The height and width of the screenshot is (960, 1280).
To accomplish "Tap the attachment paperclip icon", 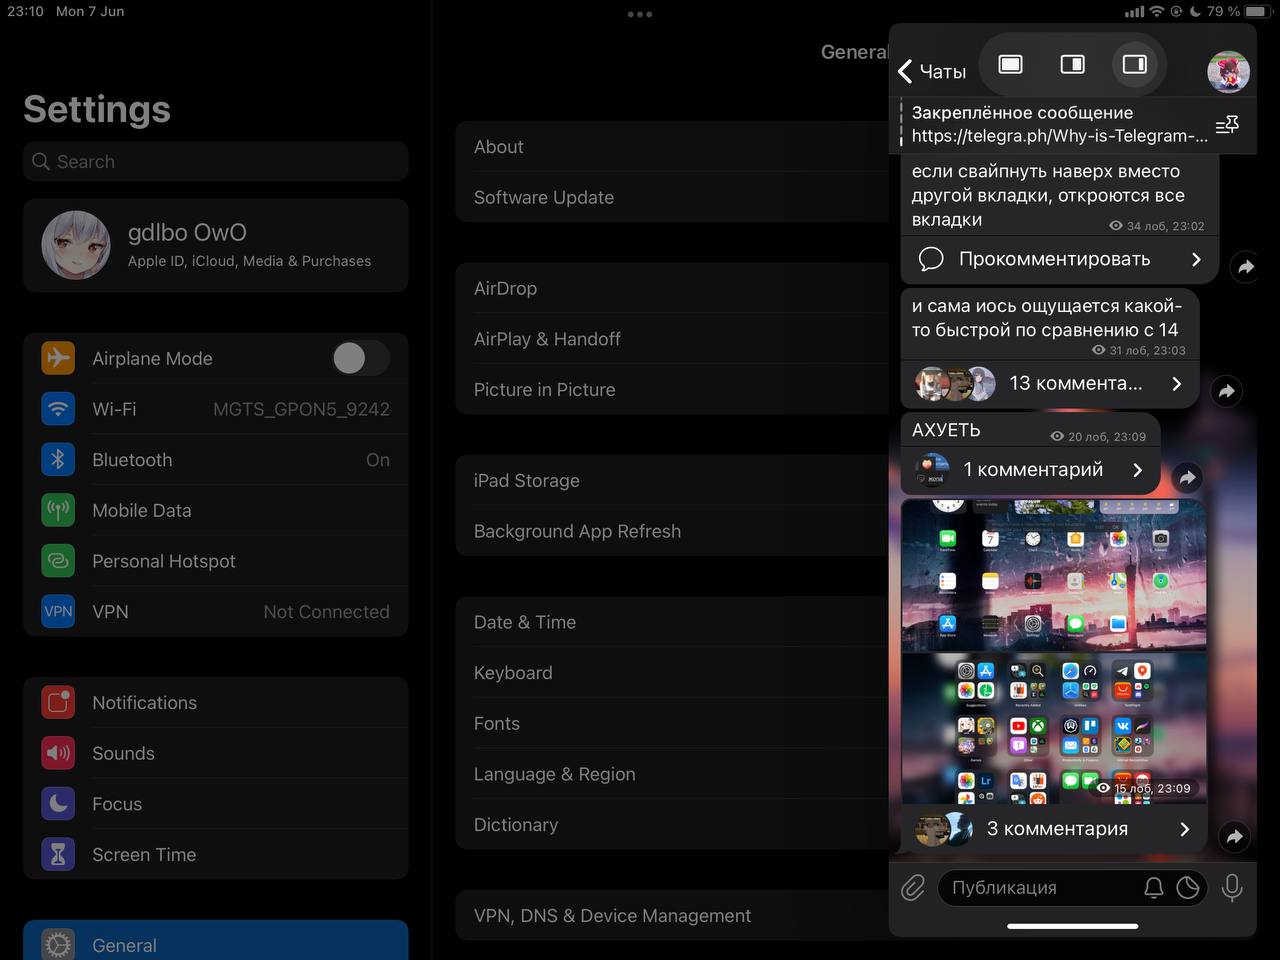I will (913, 888).
